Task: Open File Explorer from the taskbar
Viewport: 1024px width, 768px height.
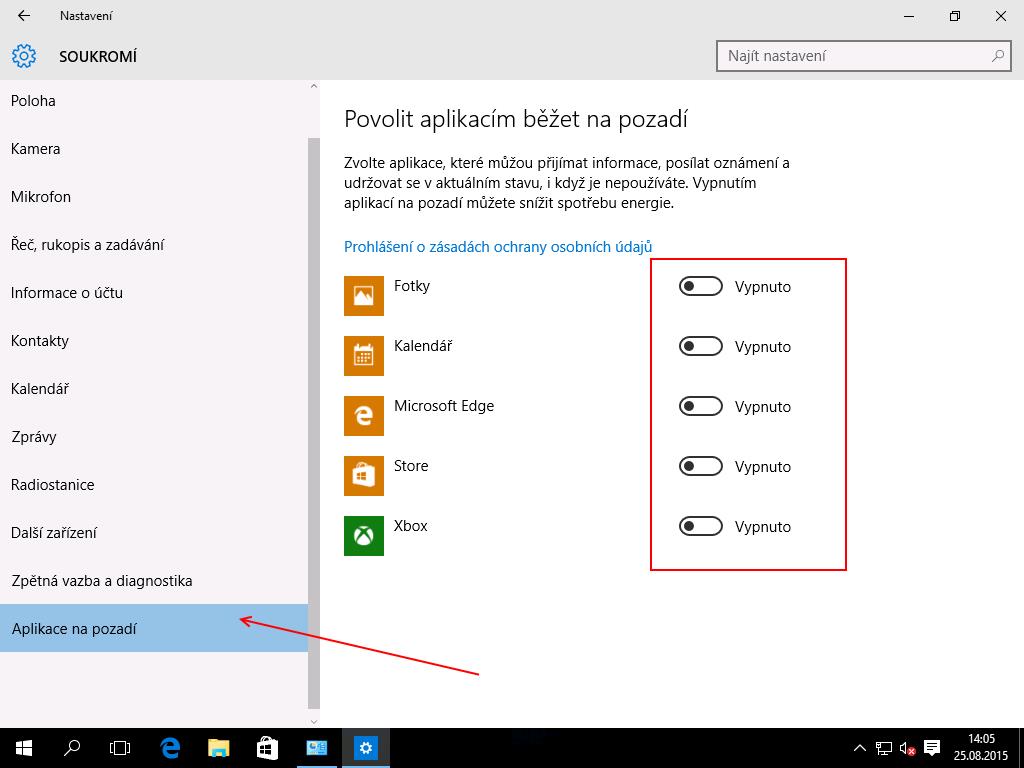Action: tap(218, 747)
